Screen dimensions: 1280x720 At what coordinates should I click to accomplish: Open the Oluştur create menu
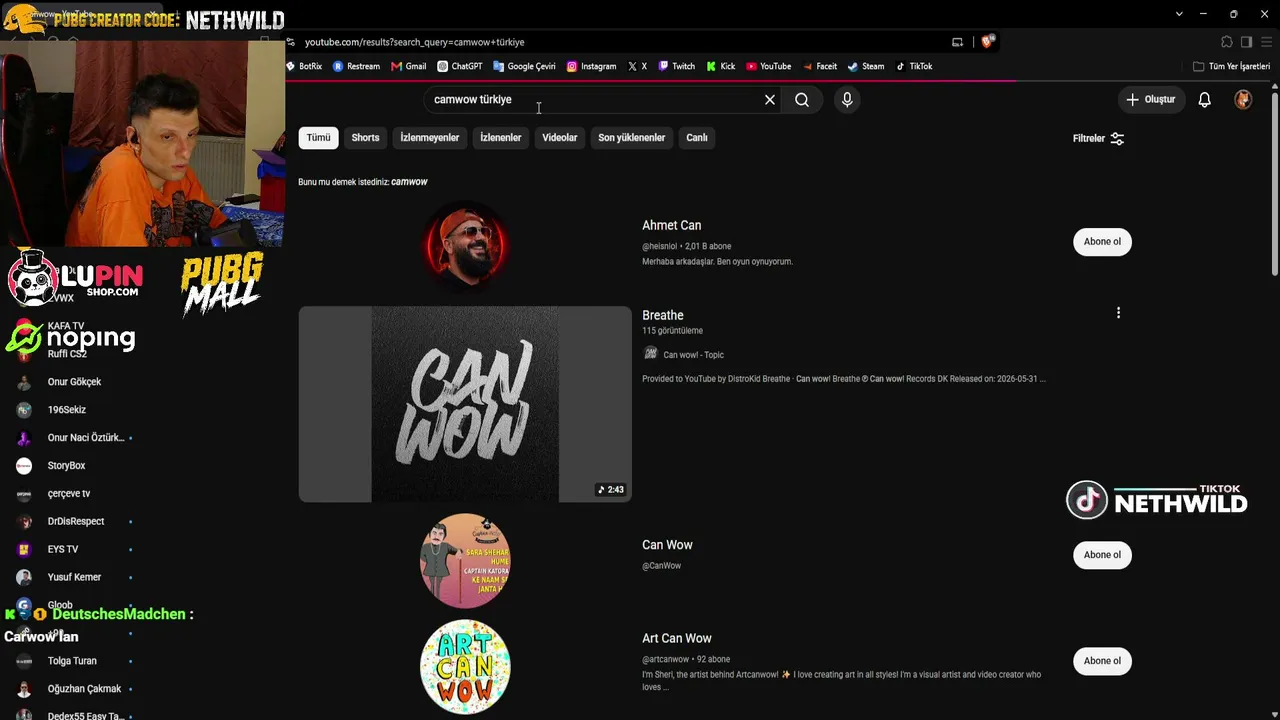coord(1151,100)
